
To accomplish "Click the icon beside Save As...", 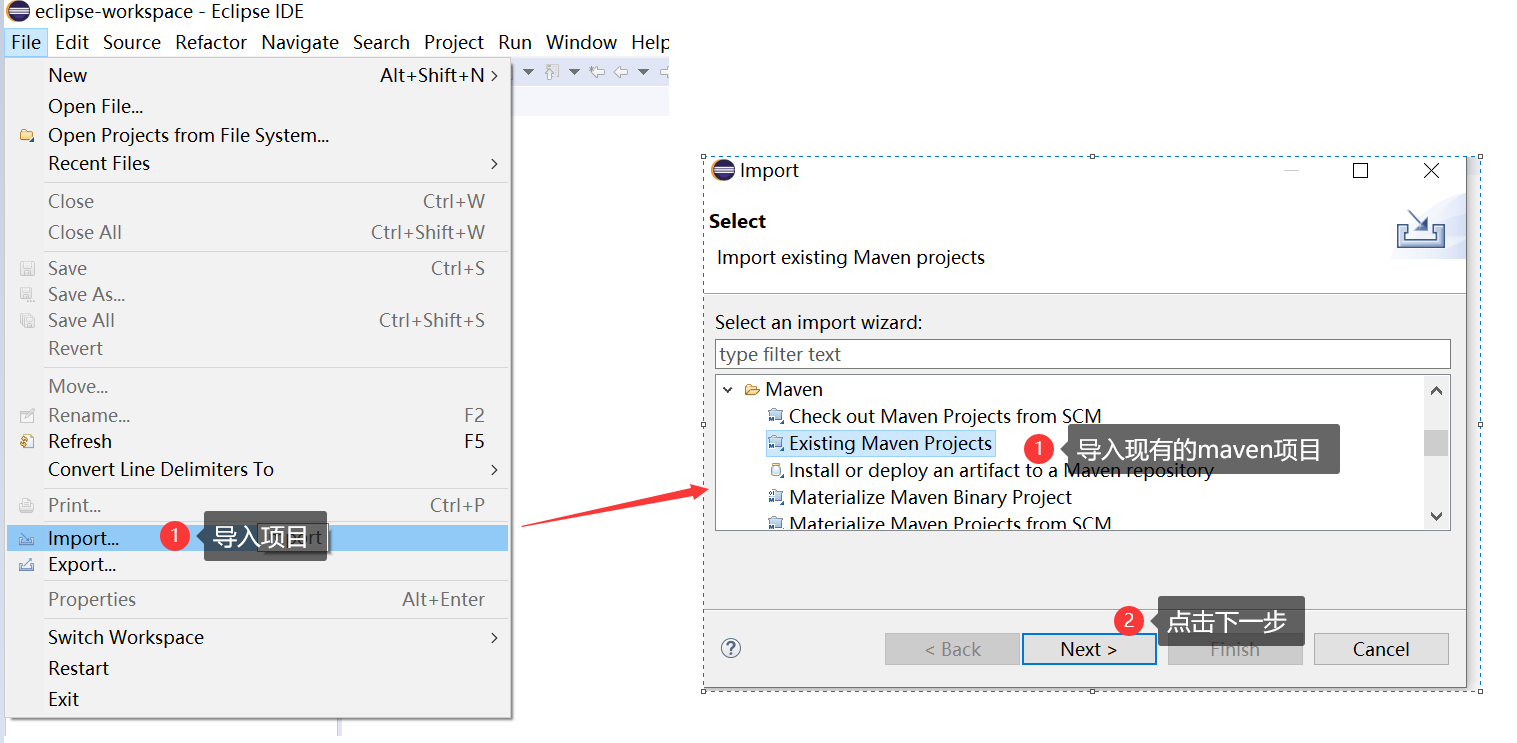I will click(x=27, y=295).
